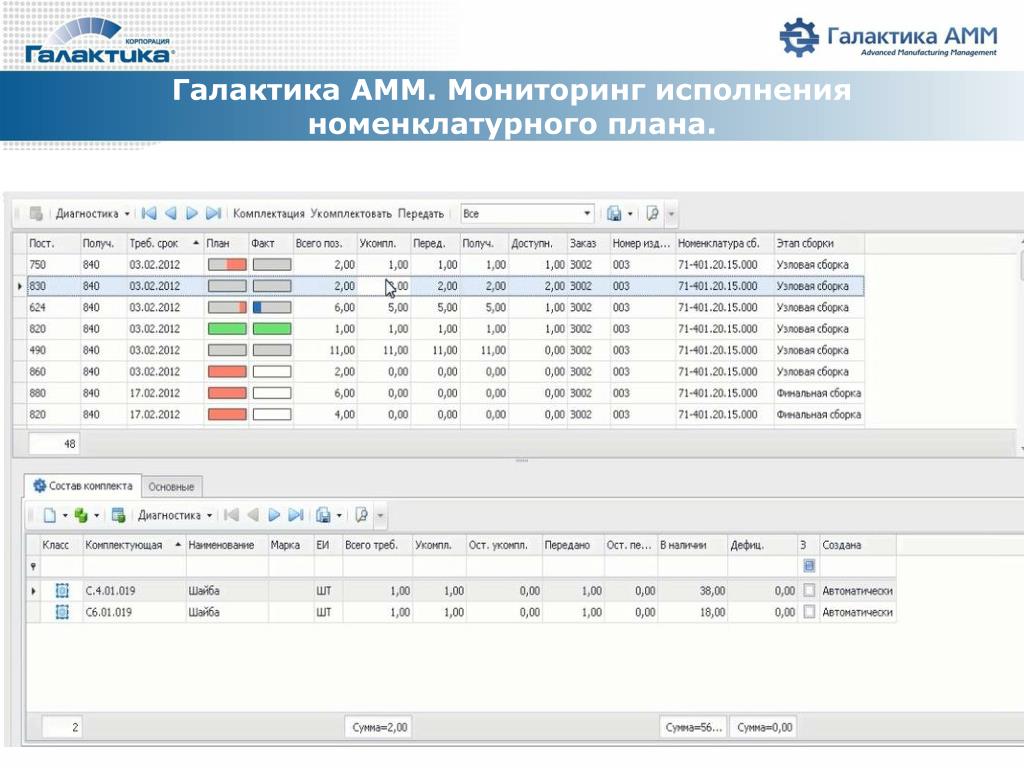Go to last record in lower toolbar
Image resolution: width=1024 pixels, height=768 pixels.
coord(296,515)
